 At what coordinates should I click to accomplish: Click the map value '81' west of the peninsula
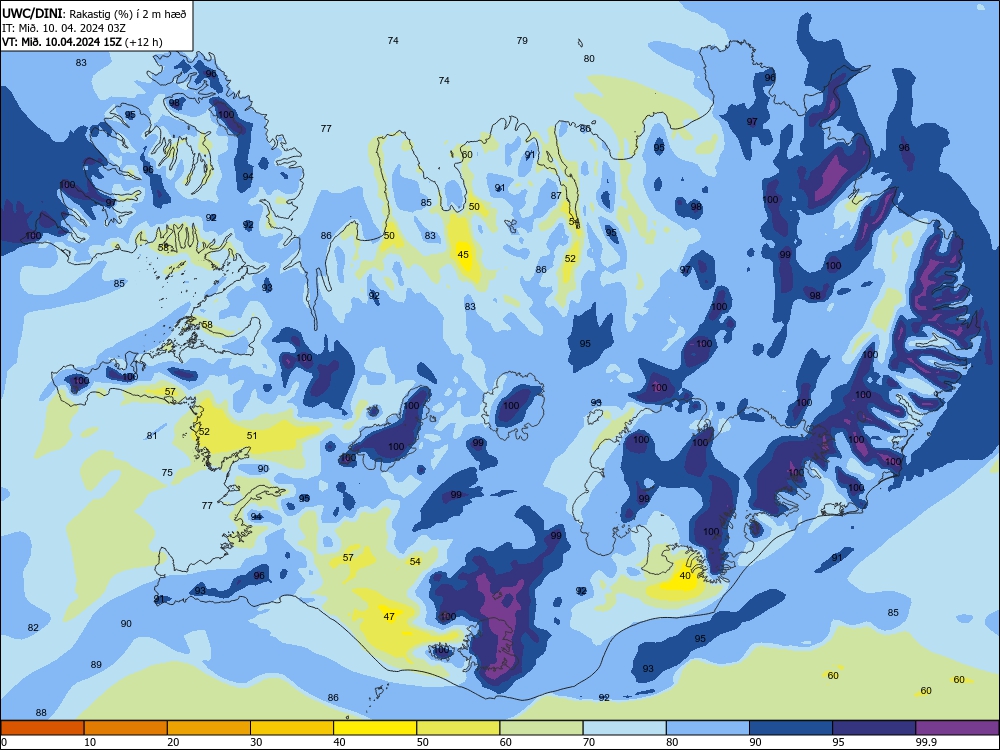152,436
